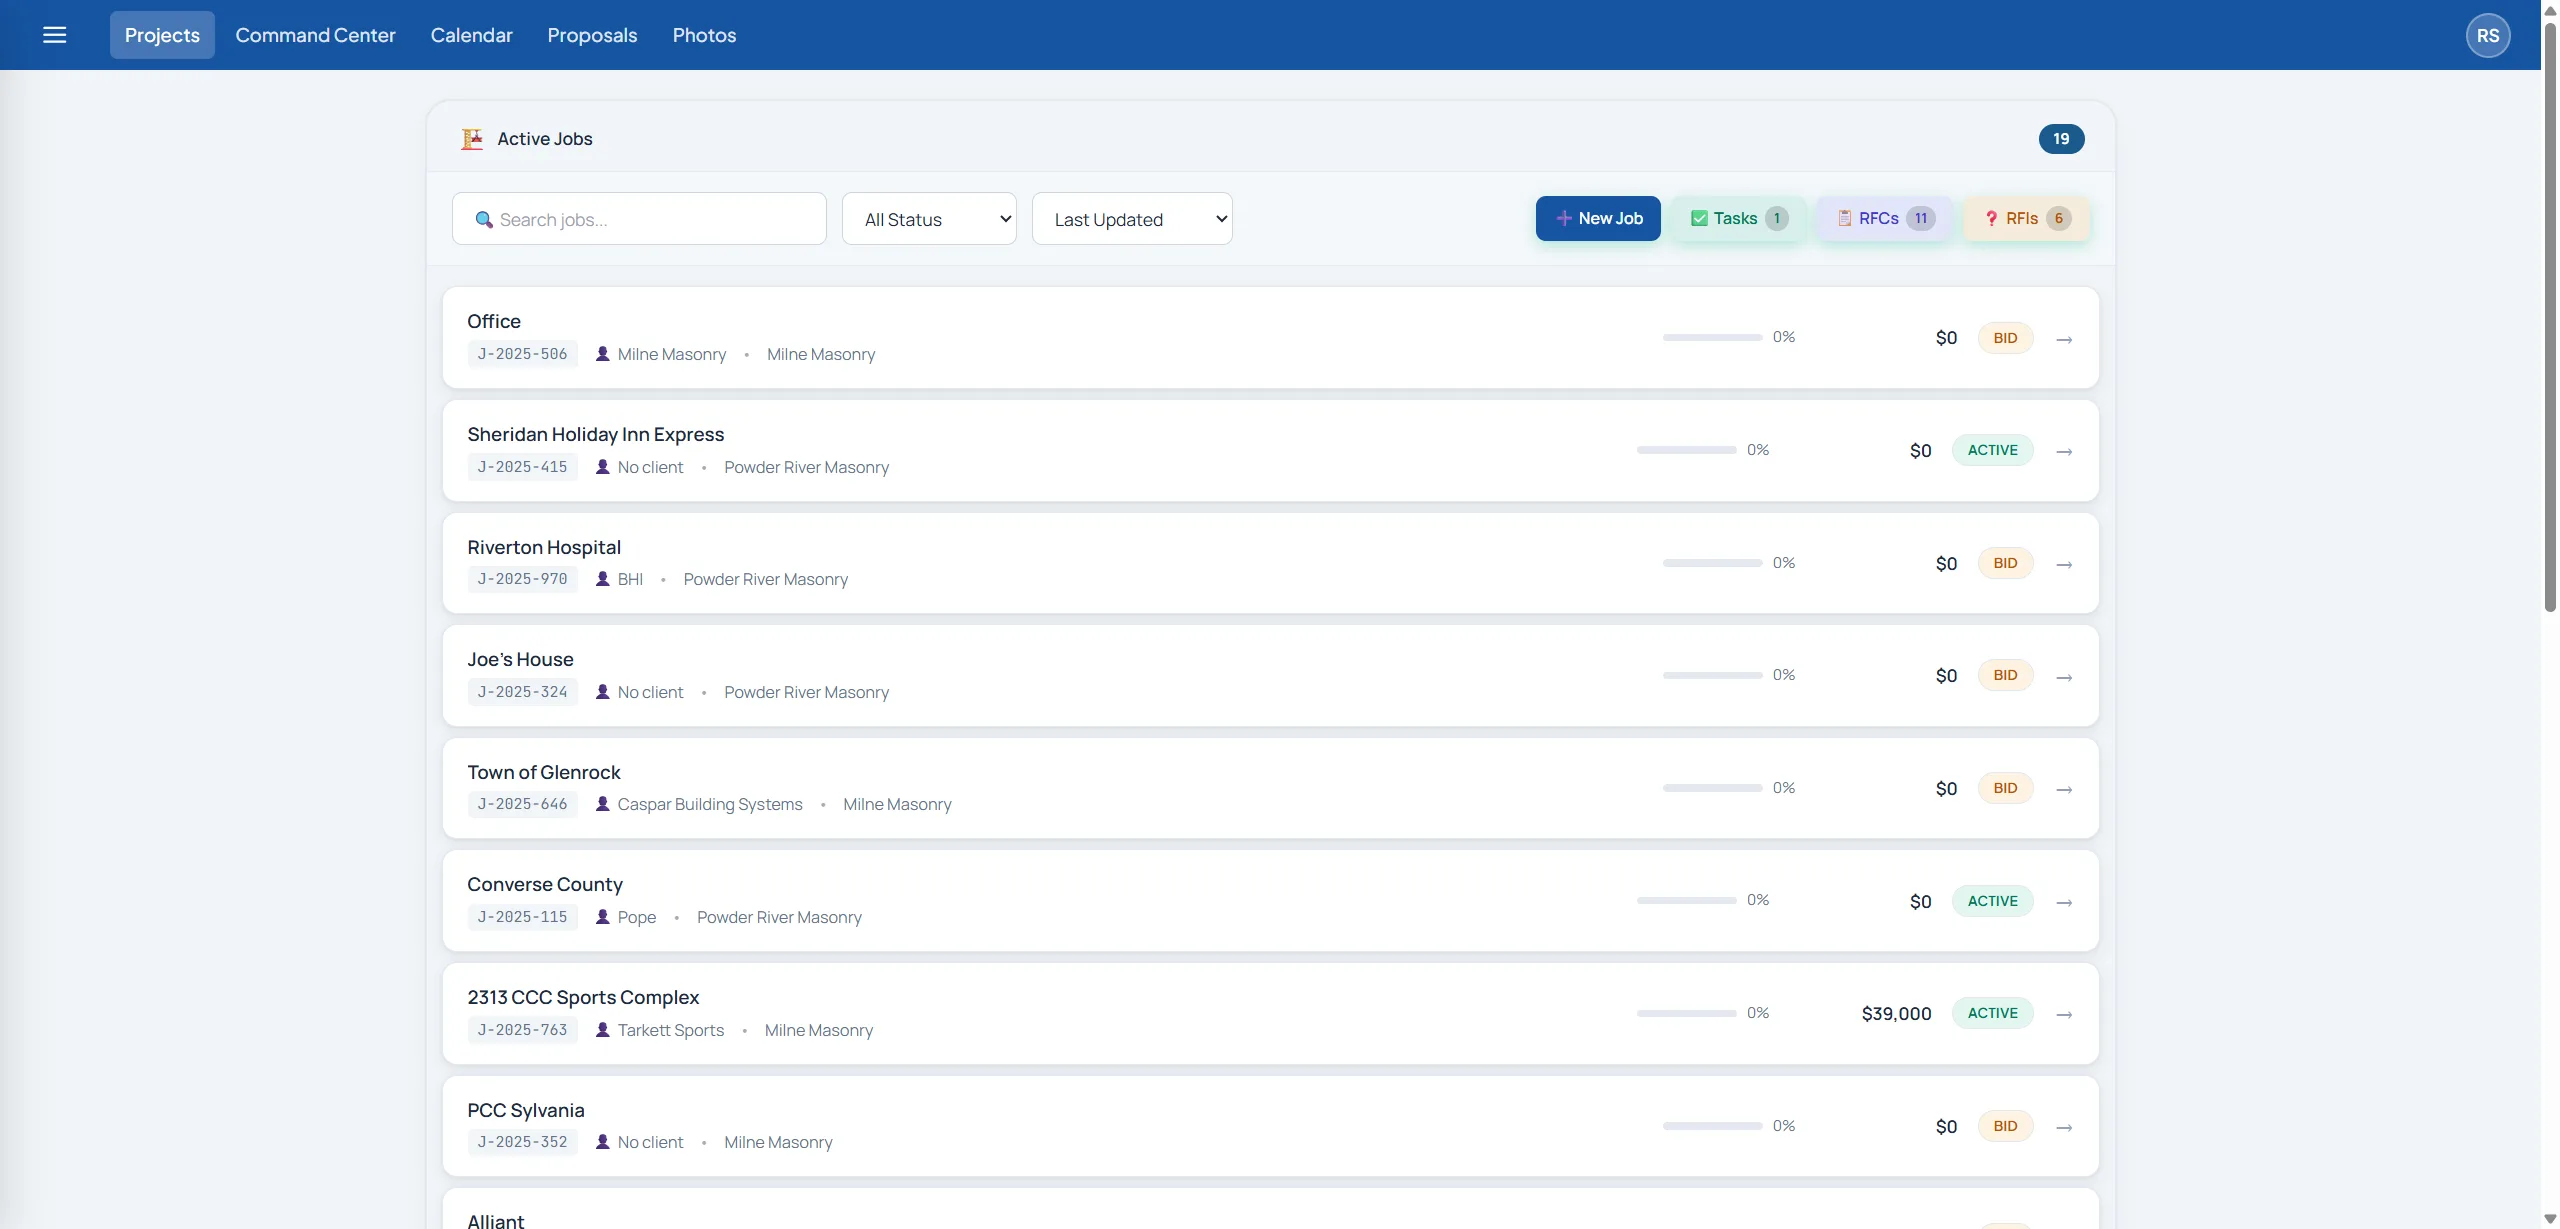Viewport: 2560px width, 1229px height.
Task: Click the search magnifier icon
Action: [x=484, y=219]
